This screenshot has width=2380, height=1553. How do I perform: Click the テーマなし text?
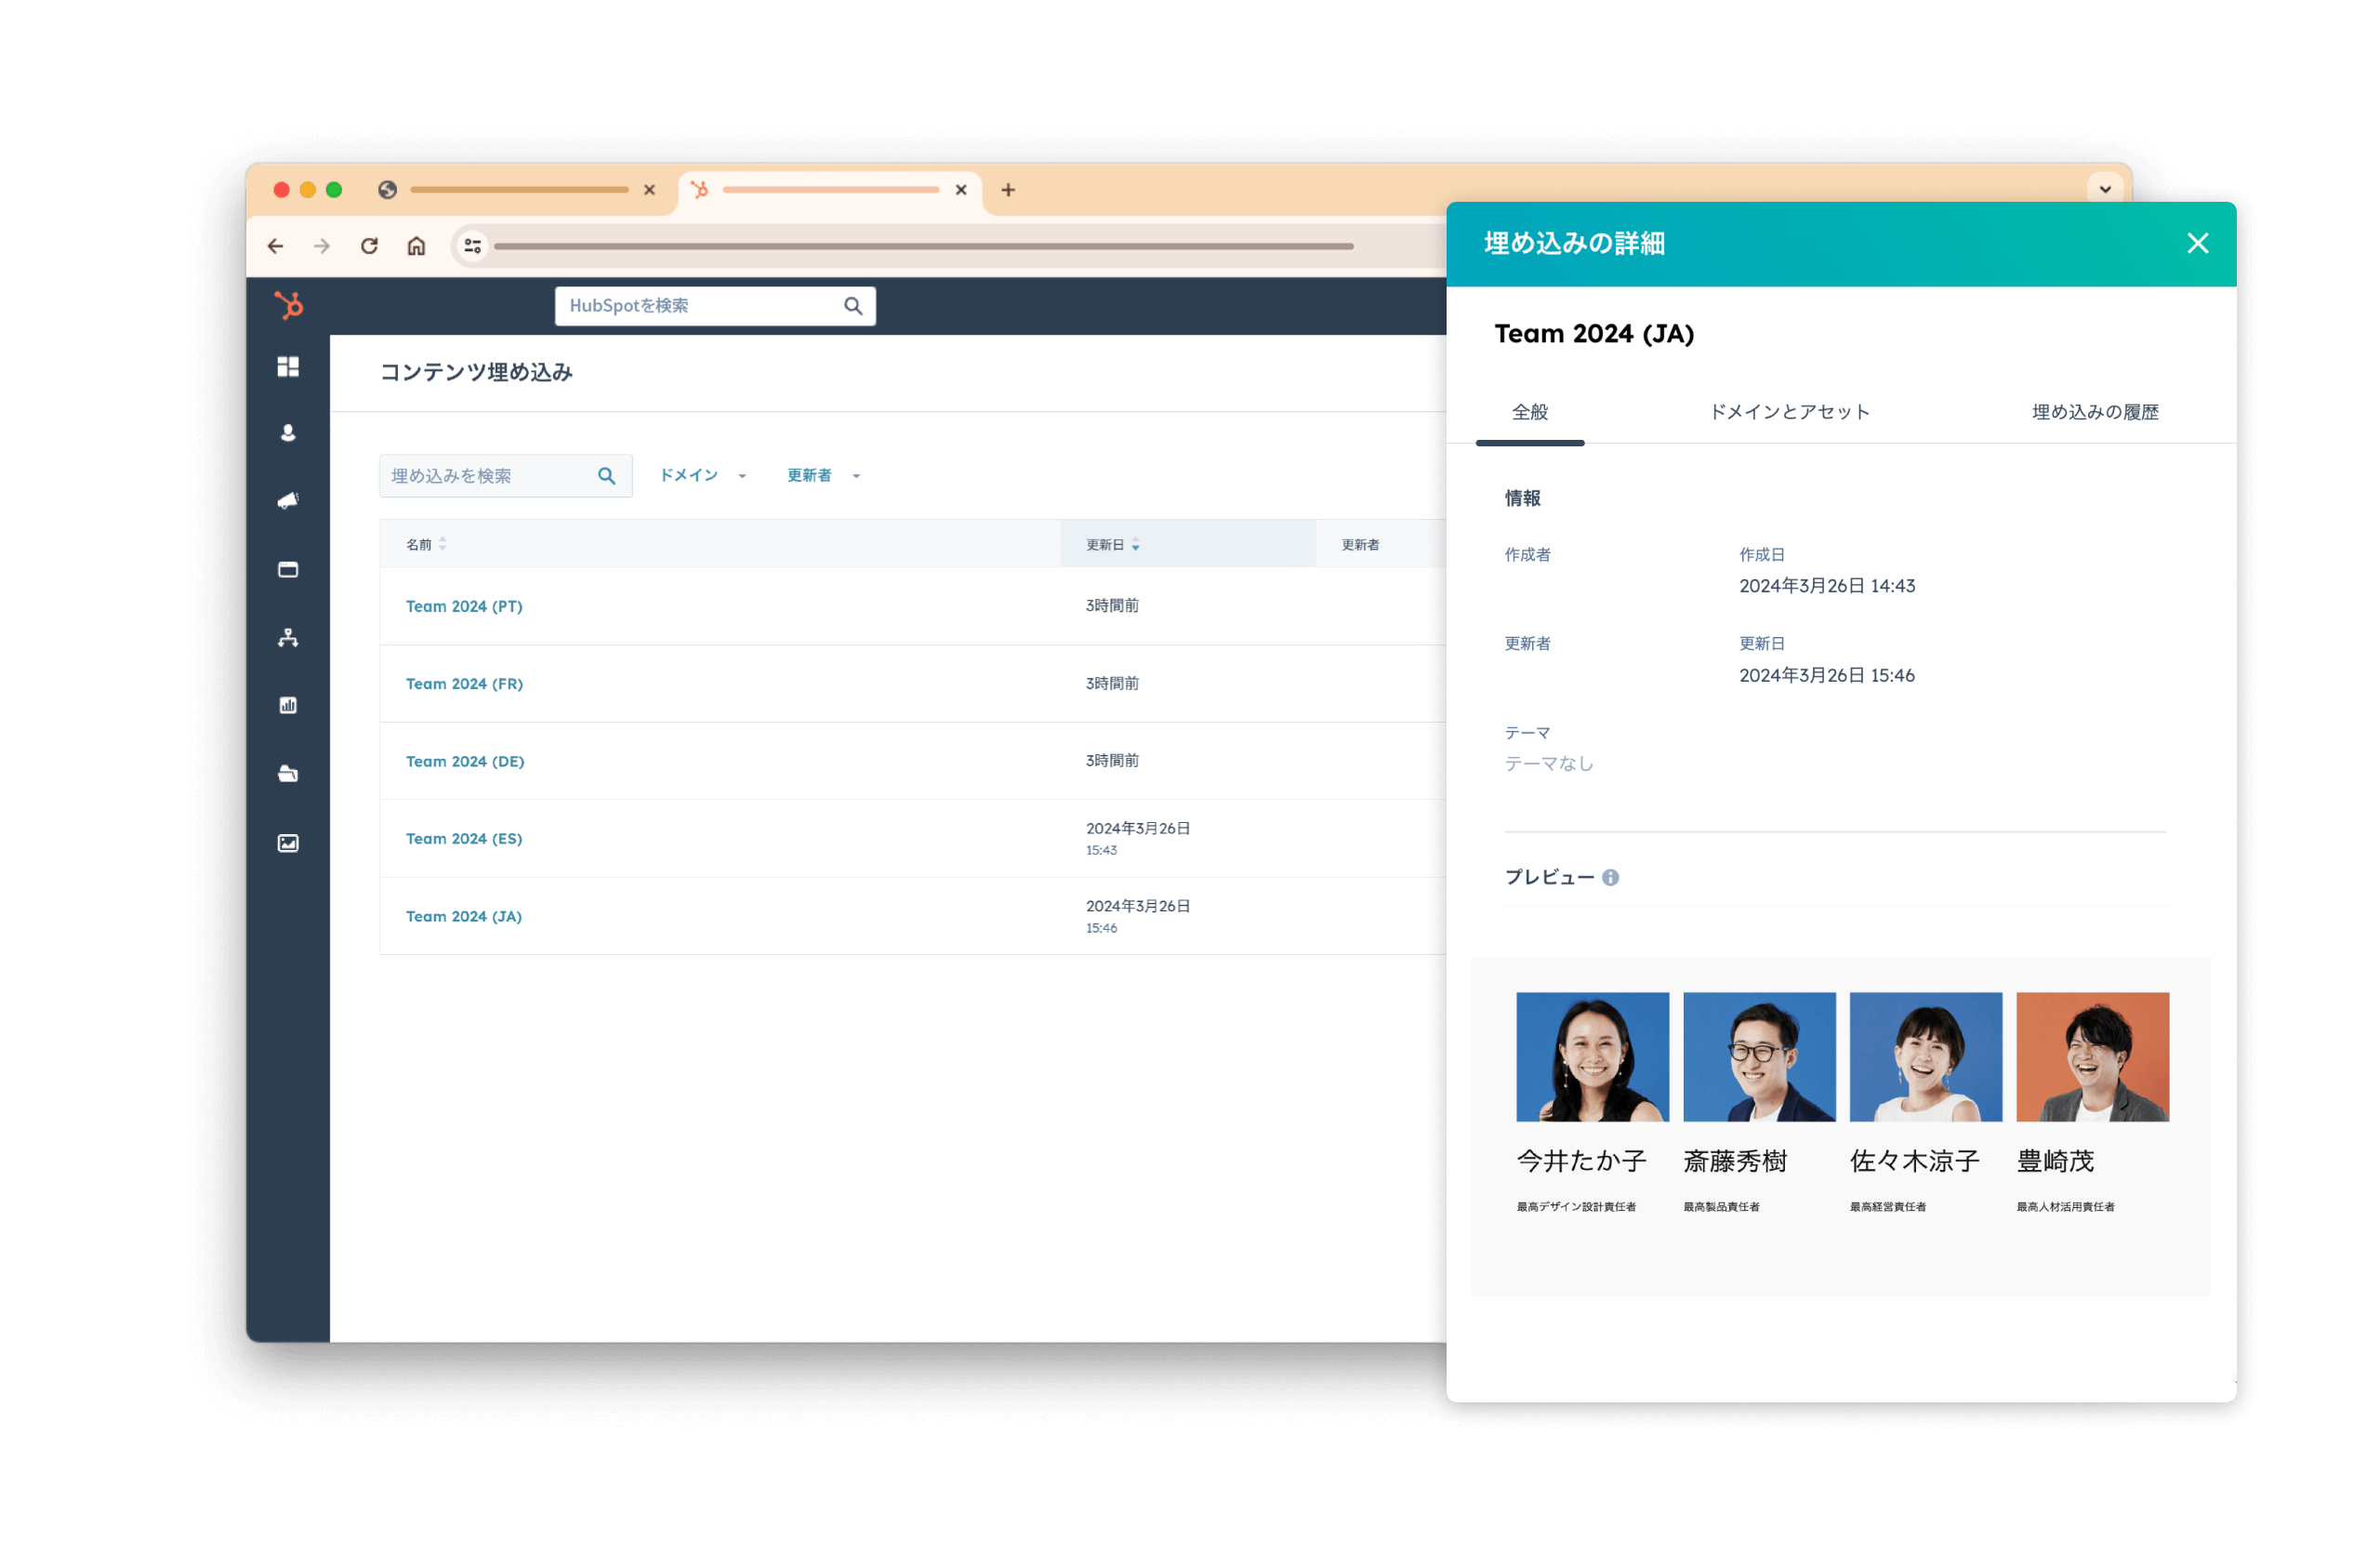pyautogui.click(x=1550, y=765)
